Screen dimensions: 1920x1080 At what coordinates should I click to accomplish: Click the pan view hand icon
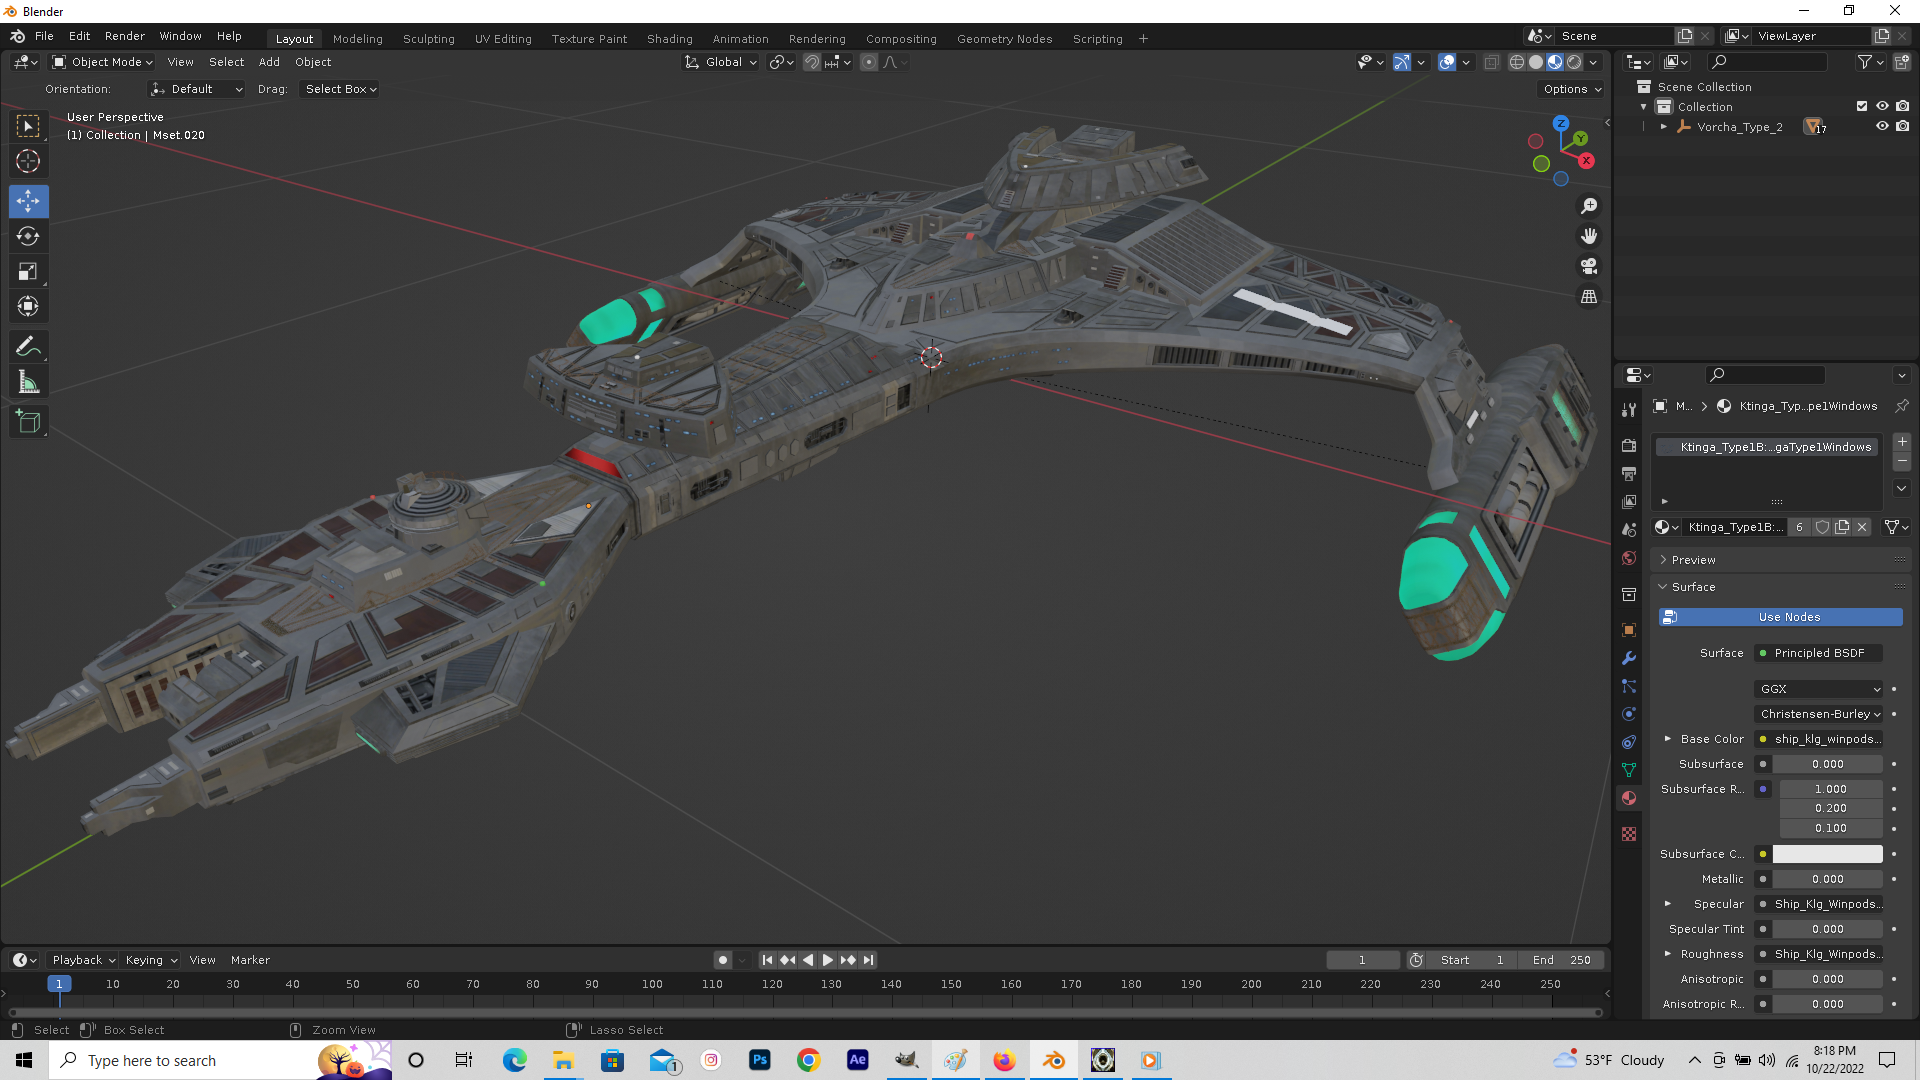click(x=1589, y=236)
